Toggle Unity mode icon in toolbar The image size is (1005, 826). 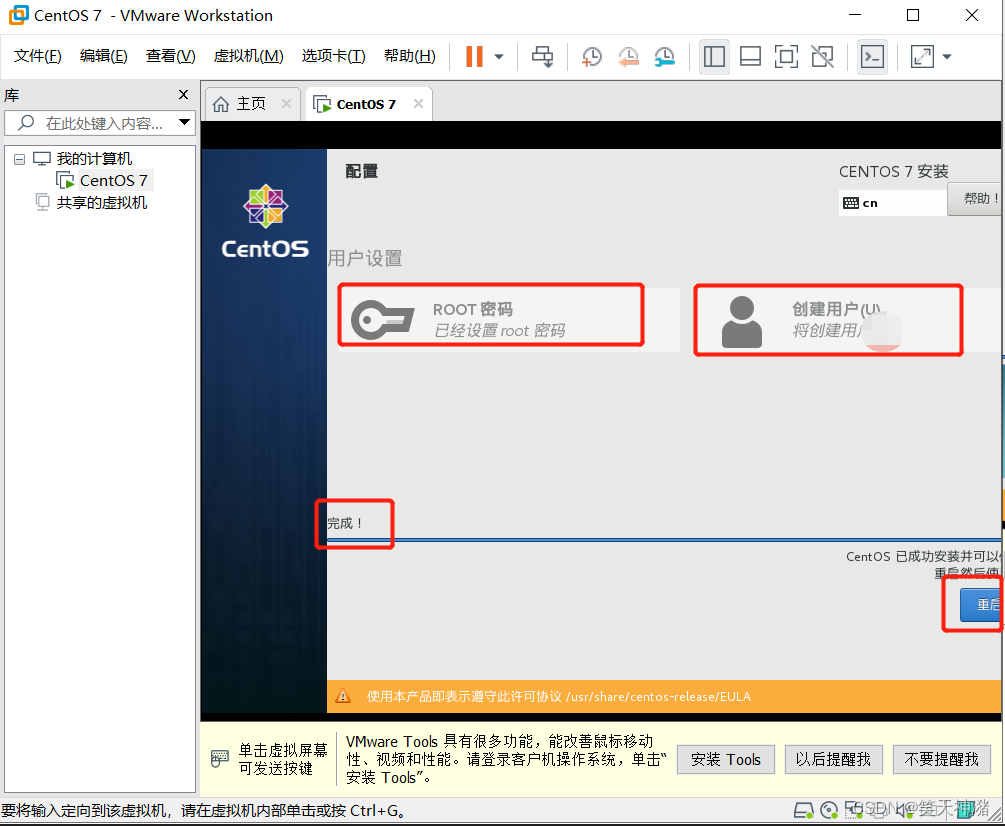pos(822,56)
